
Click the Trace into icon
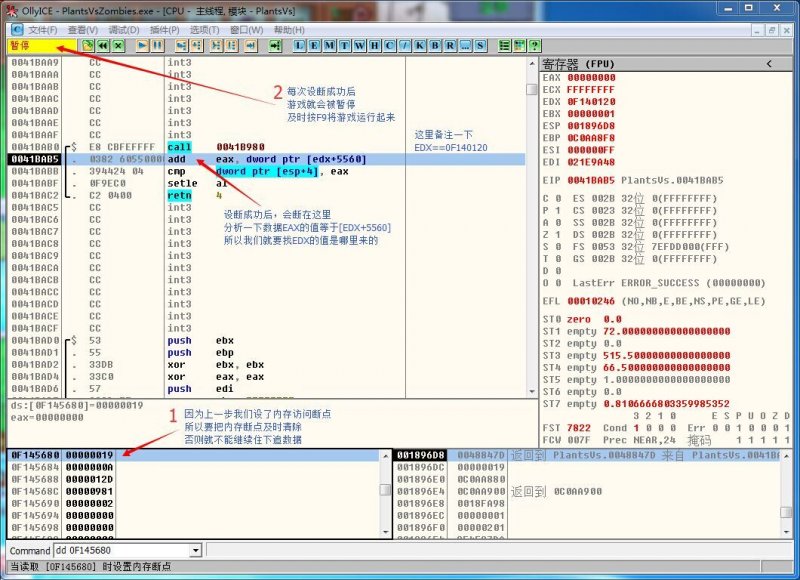[x=217, y=46]
